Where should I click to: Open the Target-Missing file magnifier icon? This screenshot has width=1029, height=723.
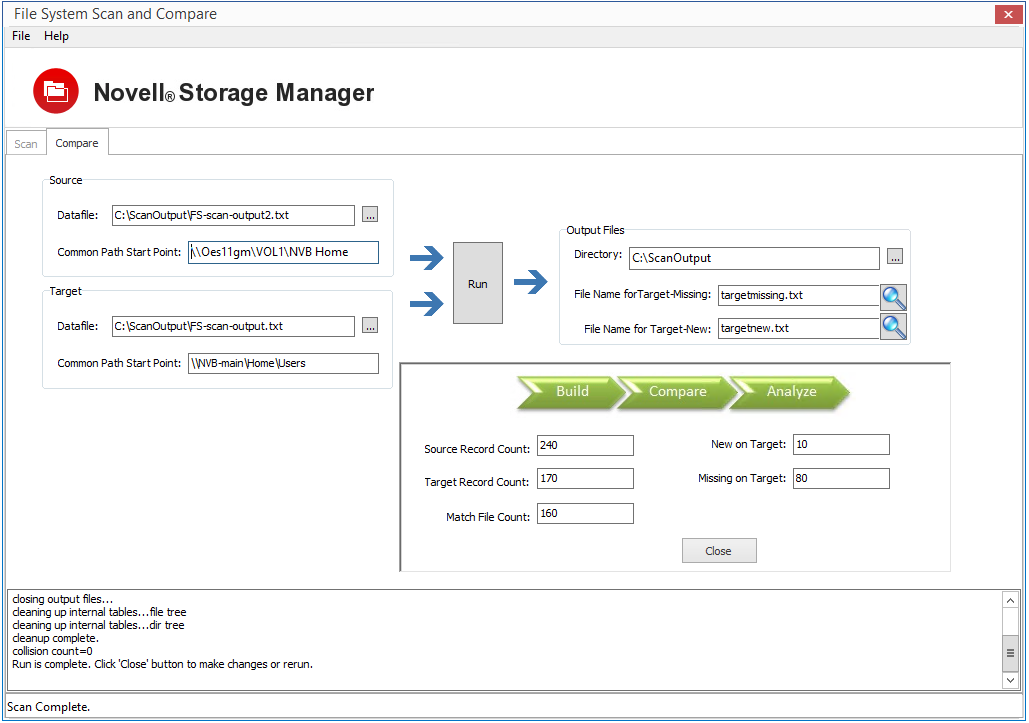[x=893, y=297]
